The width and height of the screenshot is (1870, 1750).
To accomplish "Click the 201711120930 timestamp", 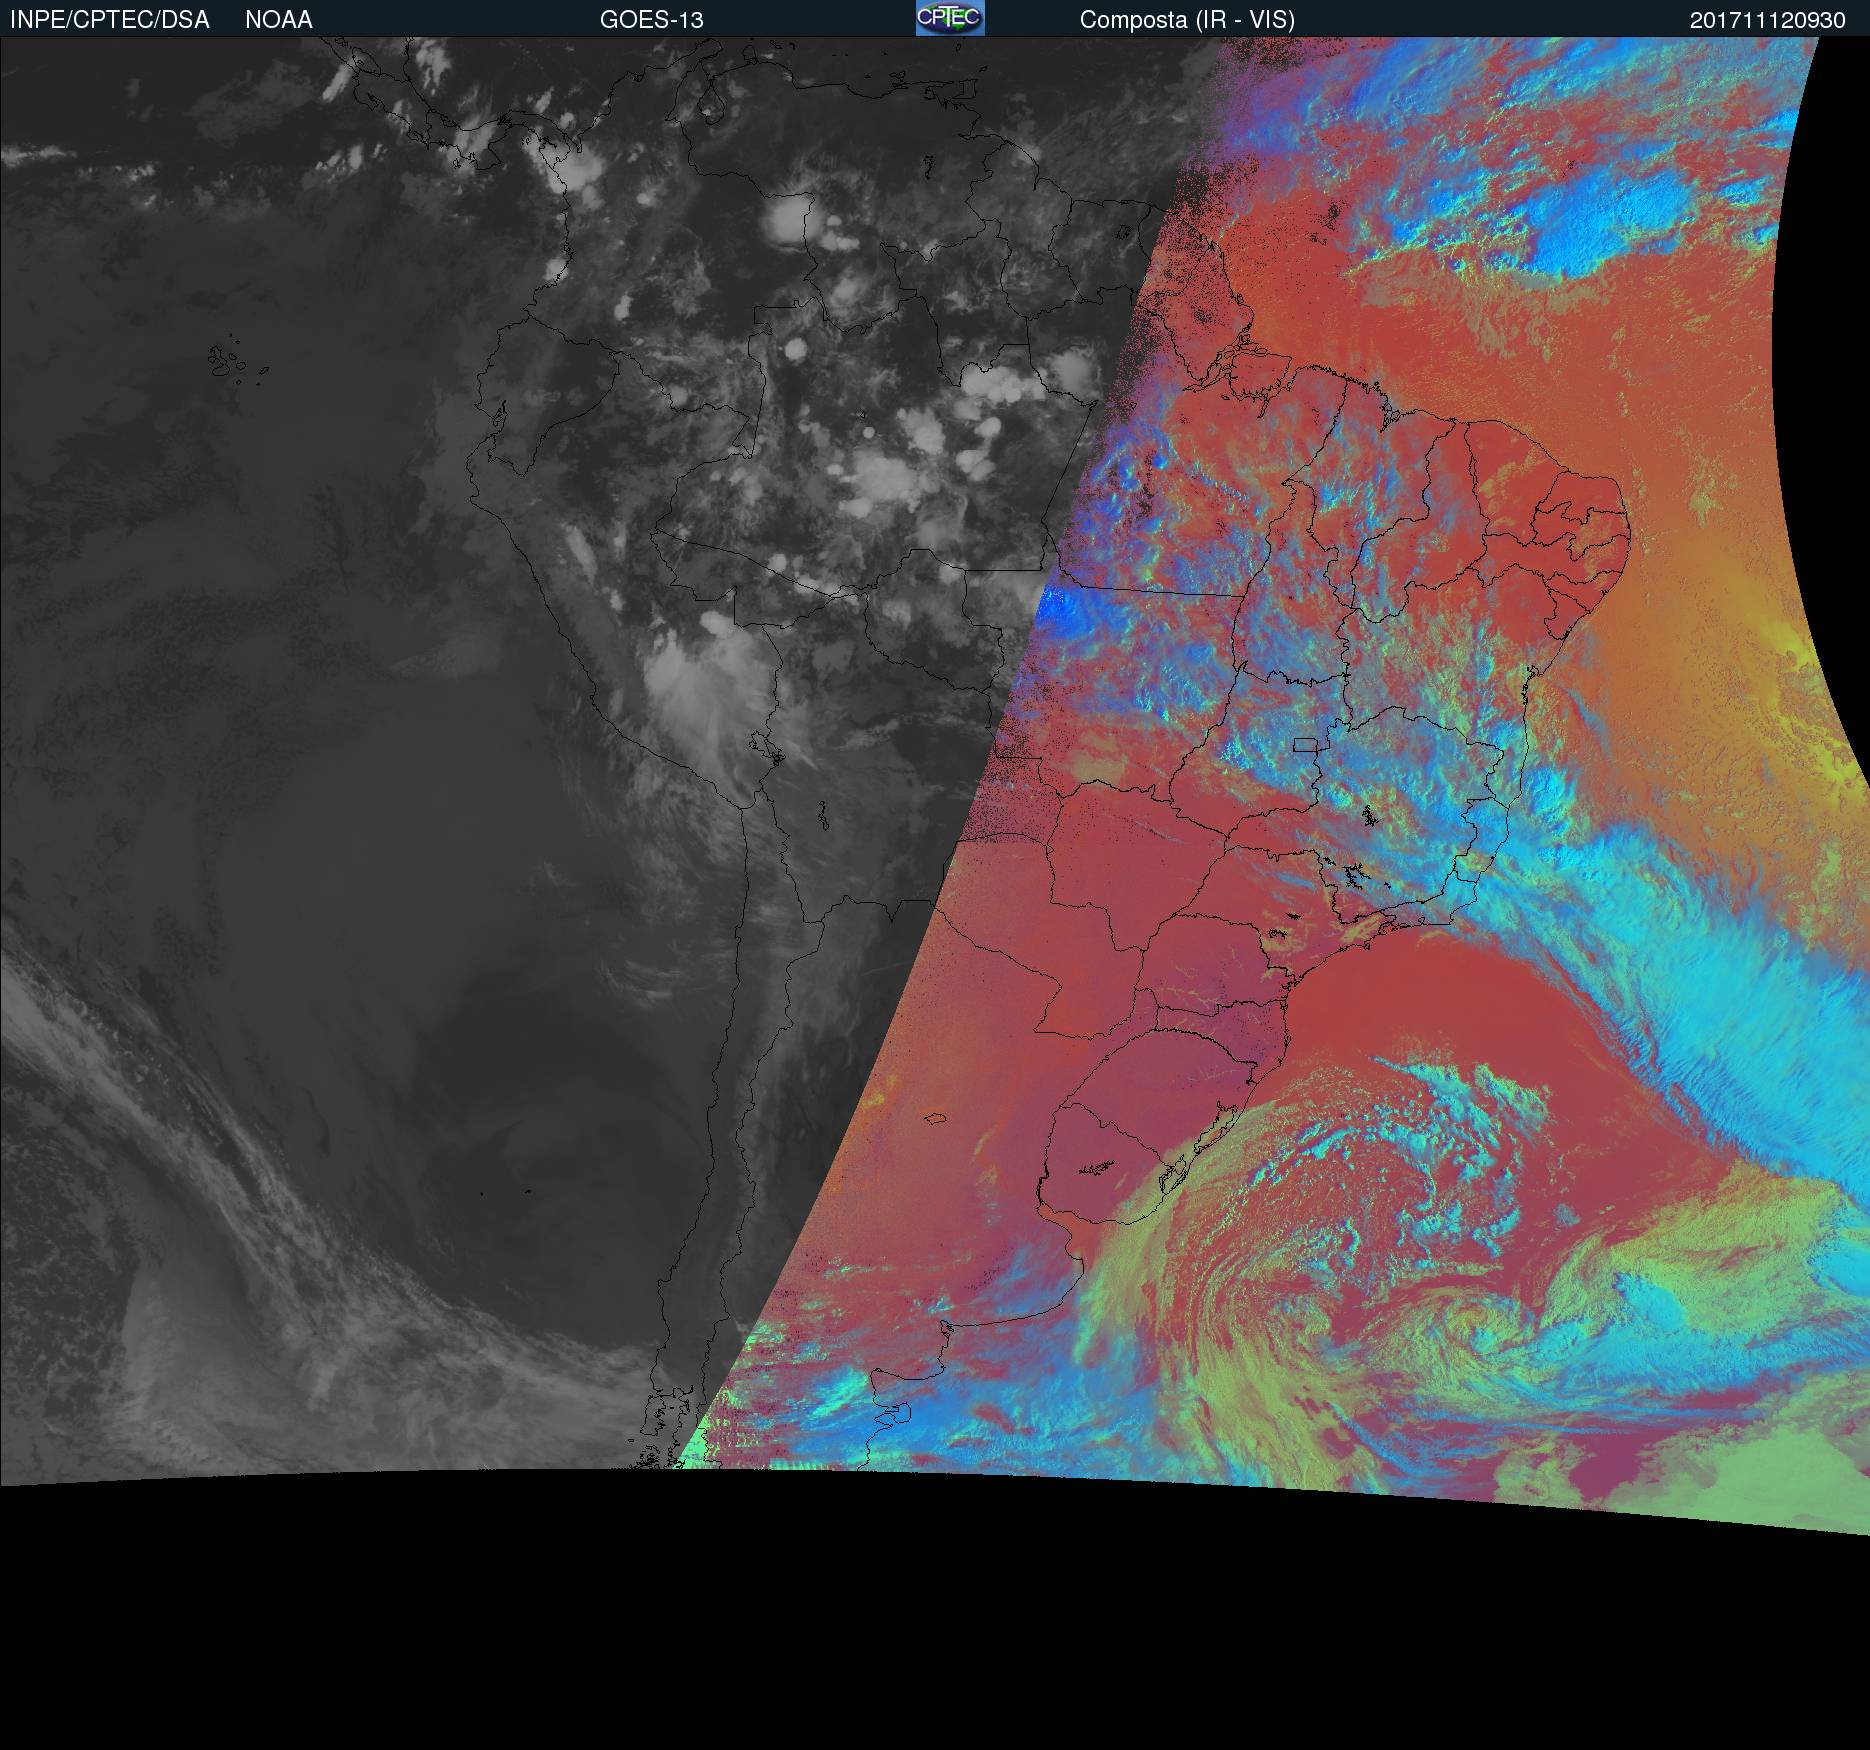I will point(1768,20).
